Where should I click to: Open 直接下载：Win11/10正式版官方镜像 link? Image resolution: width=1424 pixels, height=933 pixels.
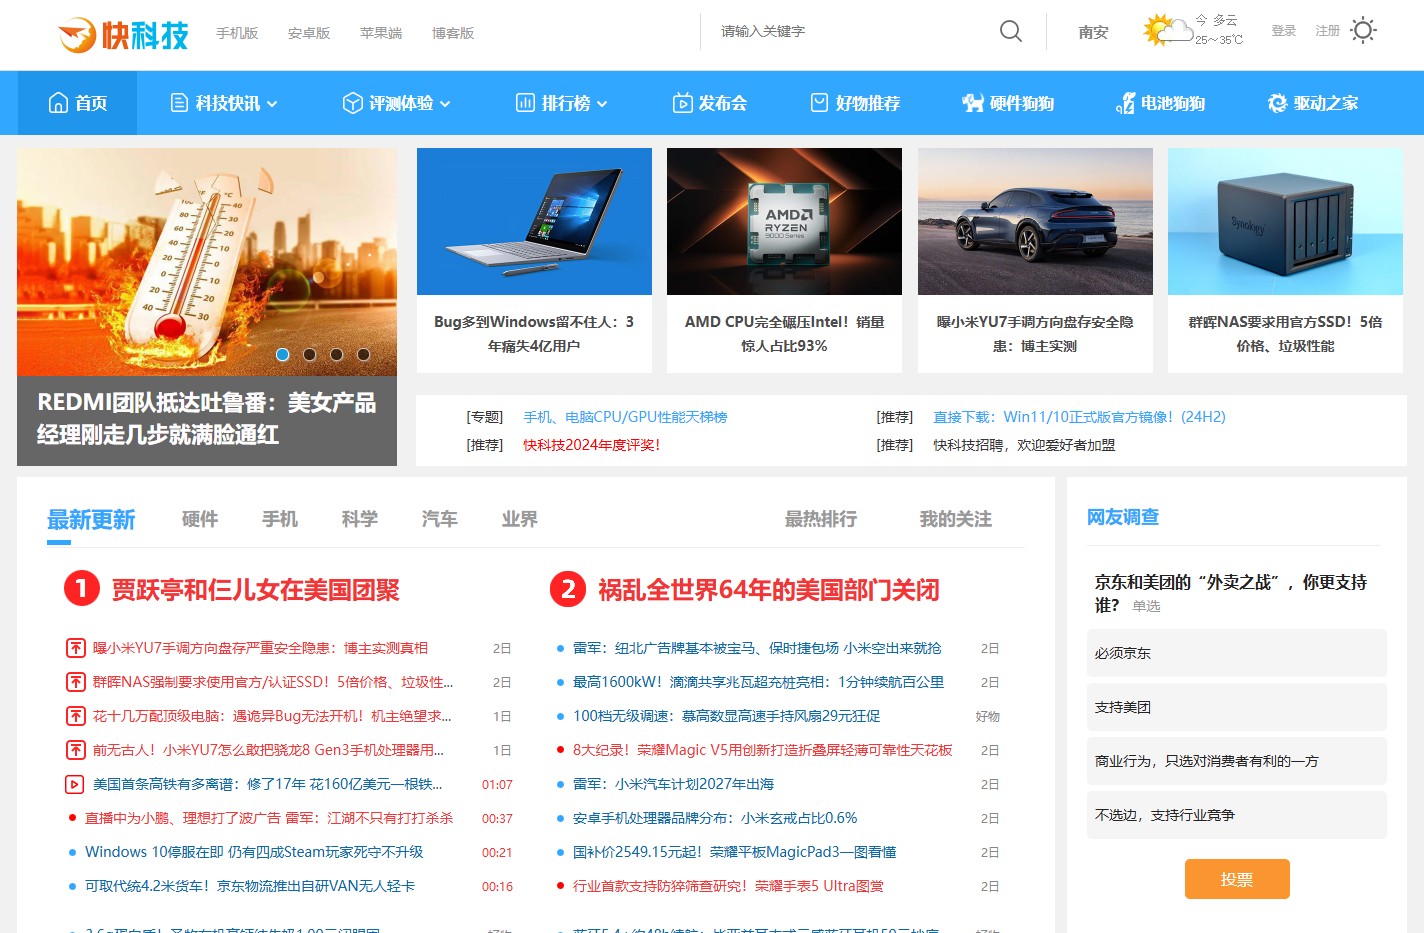[1079, 417]
